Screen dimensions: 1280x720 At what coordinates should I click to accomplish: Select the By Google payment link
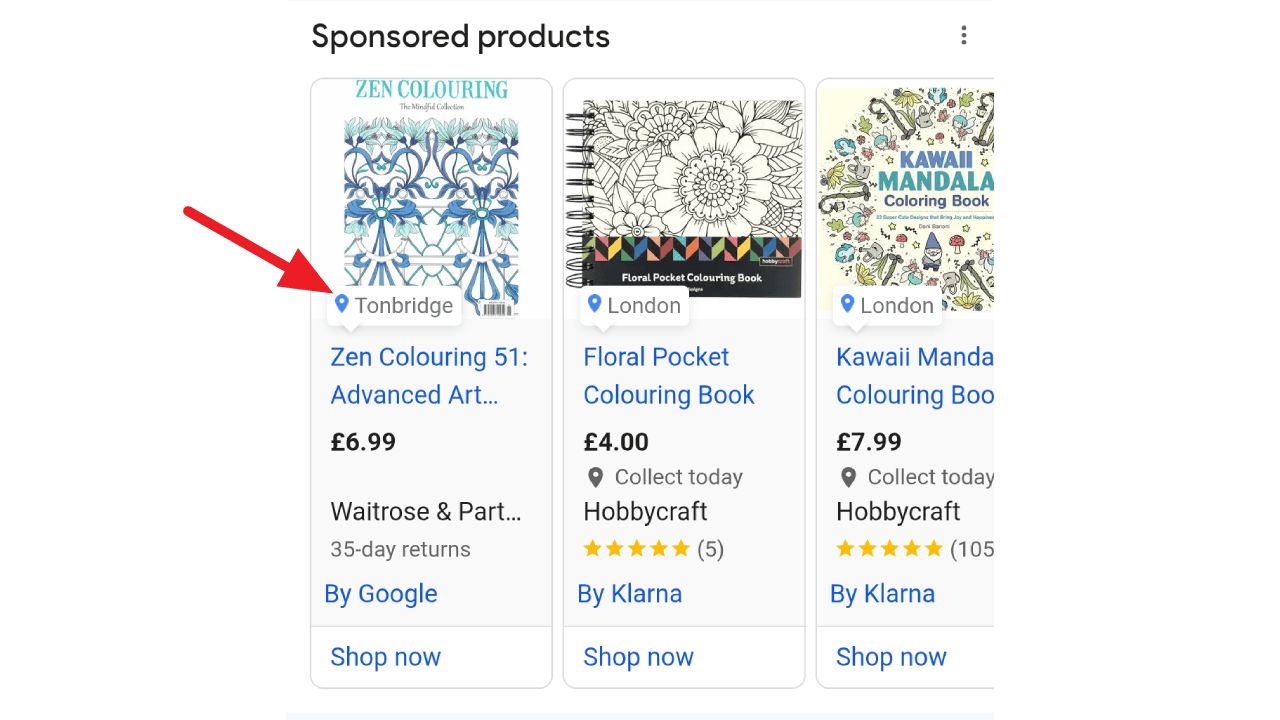pyautogui.click(x=381, y=594)
